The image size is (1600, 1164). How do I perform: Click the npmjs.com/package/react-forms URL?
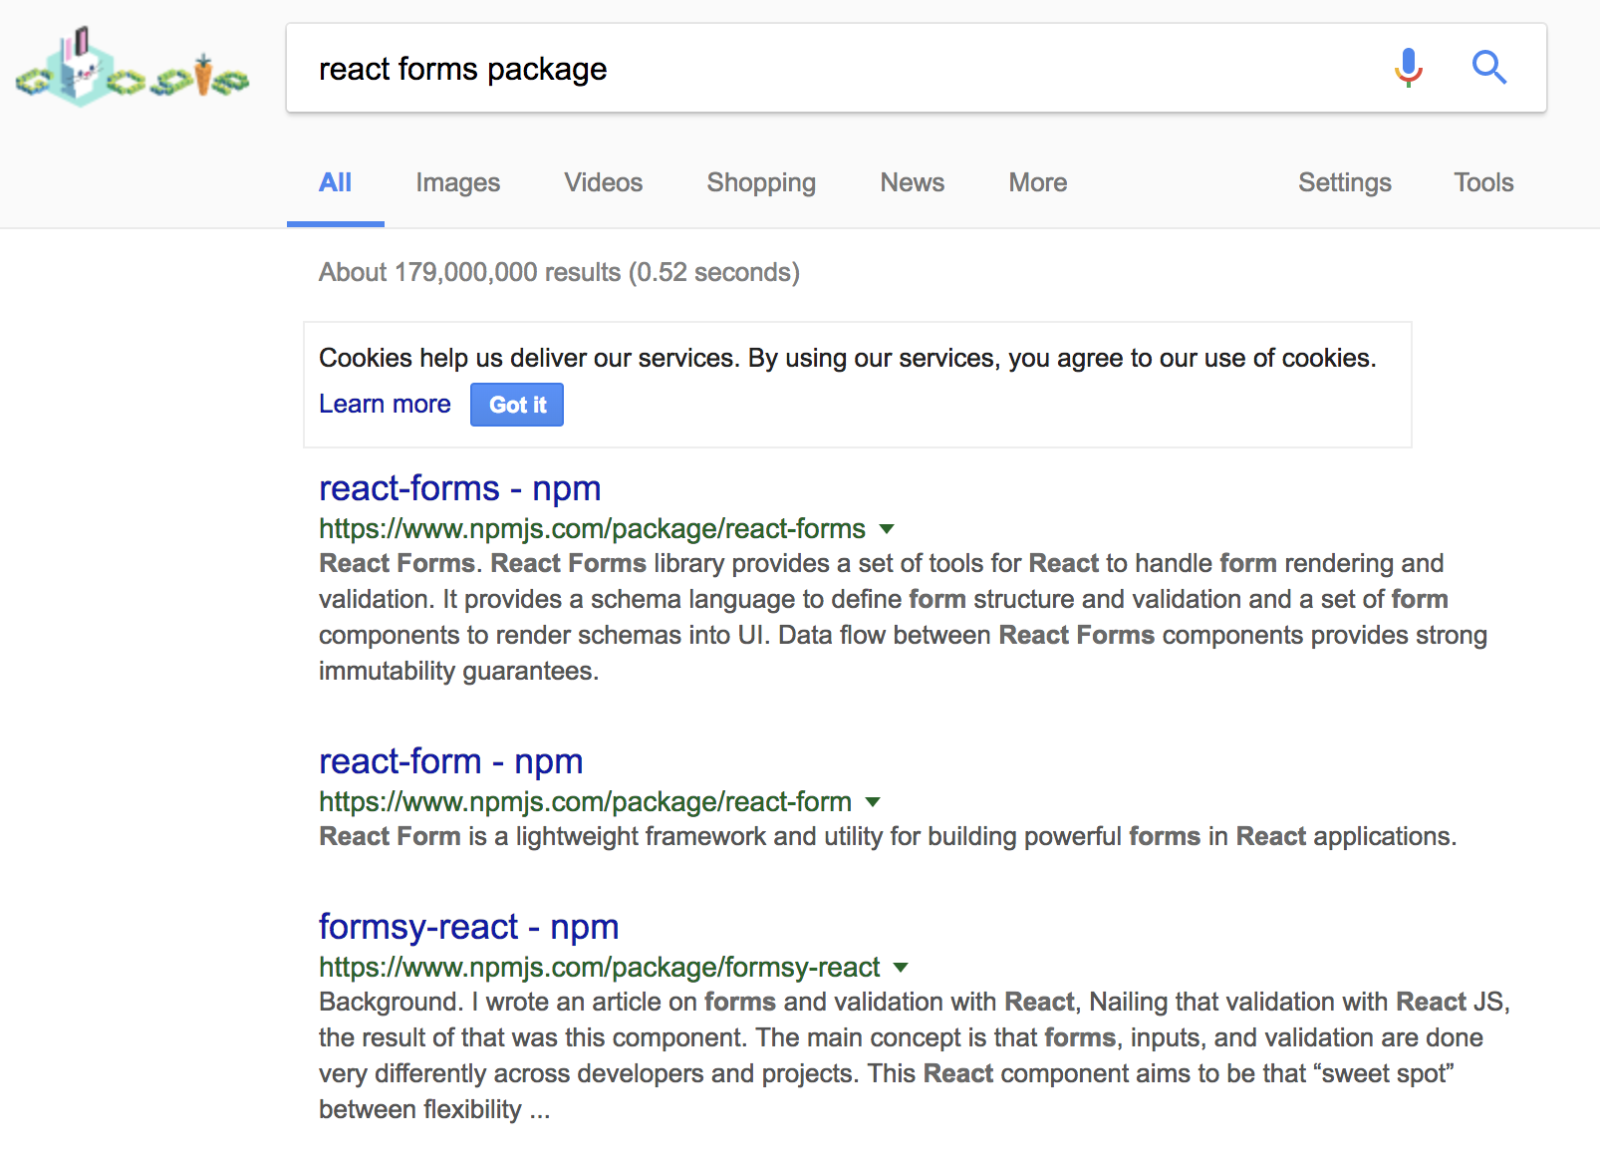pos(592,529)
